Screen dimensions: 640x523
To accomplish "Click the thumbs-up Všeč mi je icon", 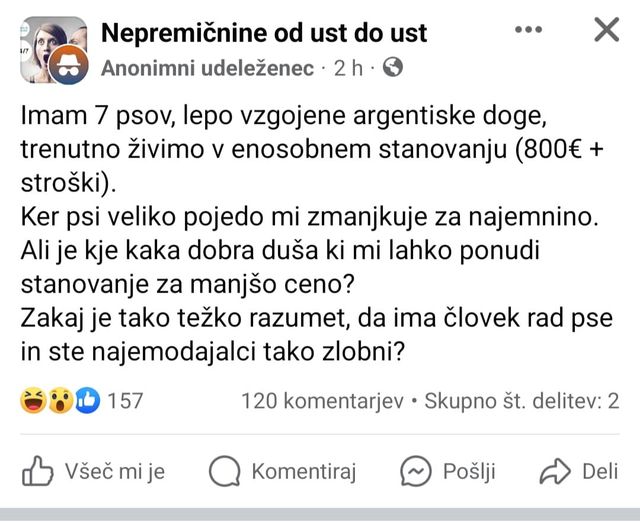I will click(x=37, y=471).
